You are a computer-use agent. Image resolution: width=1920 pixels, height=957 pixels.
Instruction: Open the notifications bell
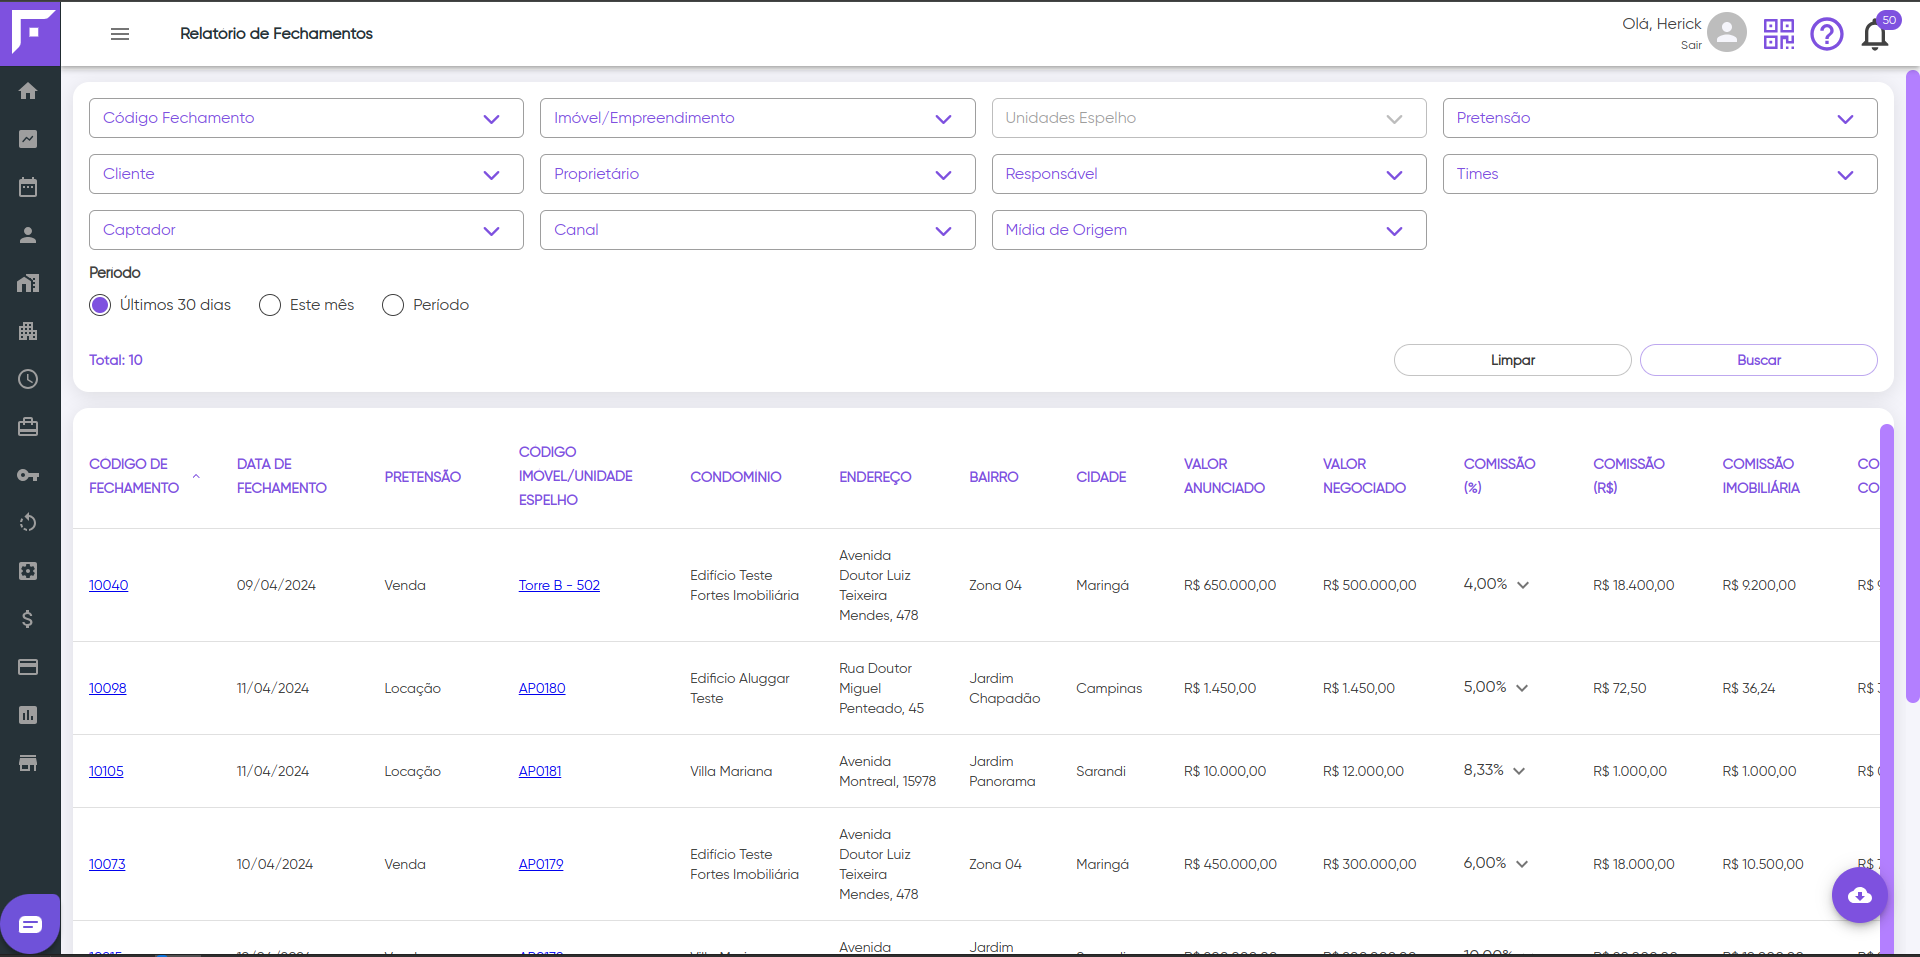click(x=1876, y=34)
